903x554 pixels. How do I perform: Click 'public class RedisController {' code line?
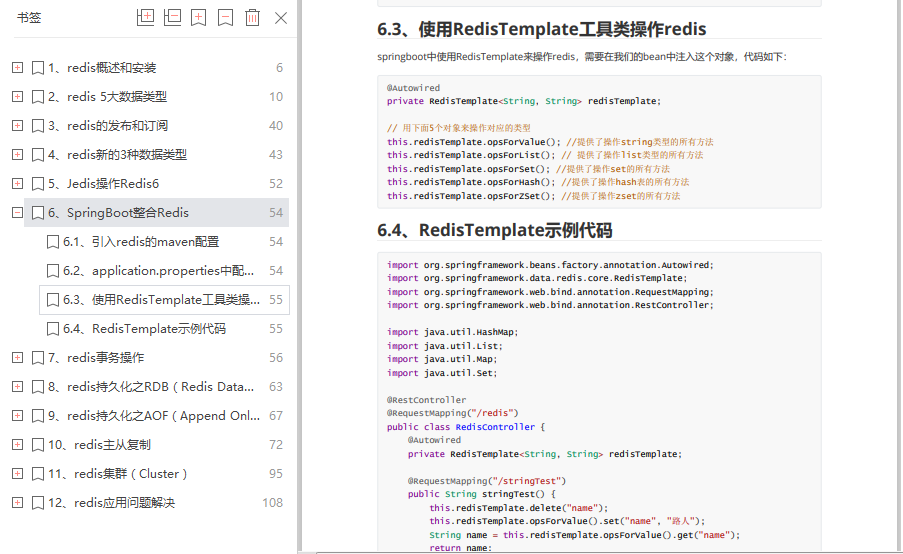pos(466,427)
